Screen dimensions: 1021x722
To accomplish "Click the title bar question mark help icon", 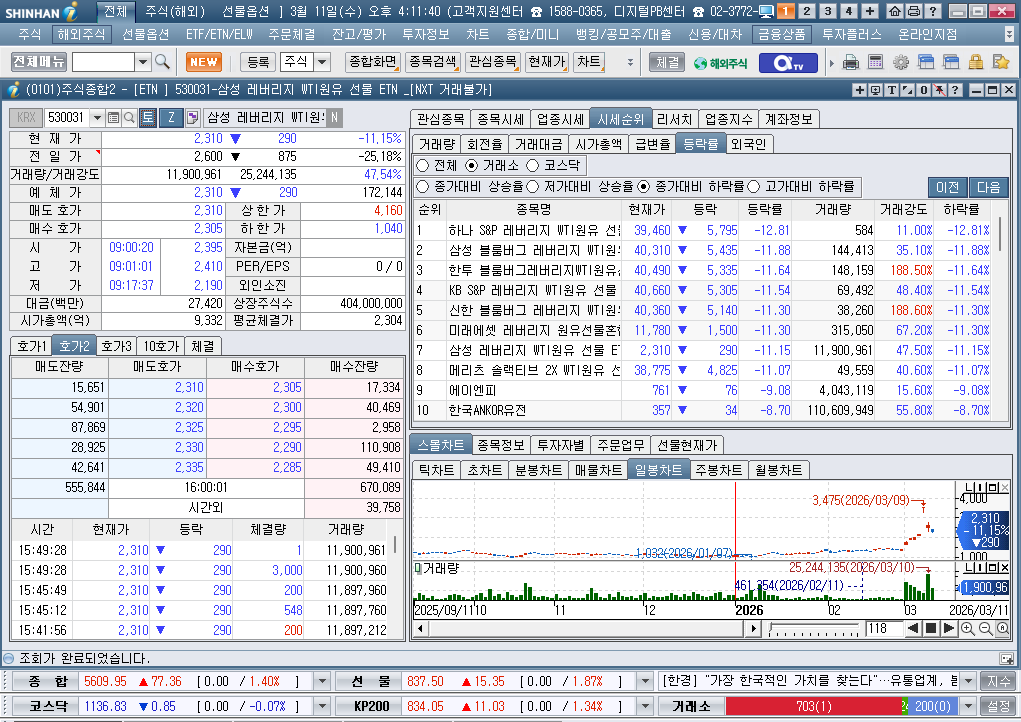I will point(932,11).
